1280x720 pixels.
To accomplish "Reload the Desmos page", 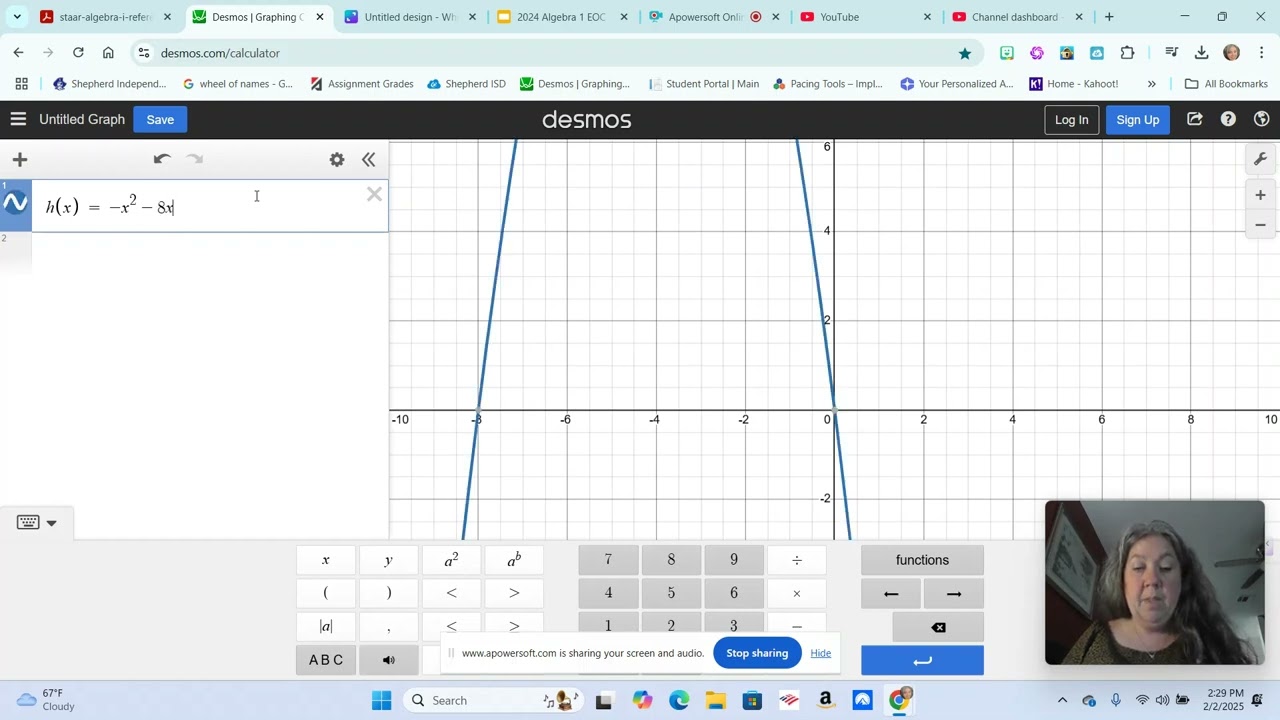I will (78, 53).
